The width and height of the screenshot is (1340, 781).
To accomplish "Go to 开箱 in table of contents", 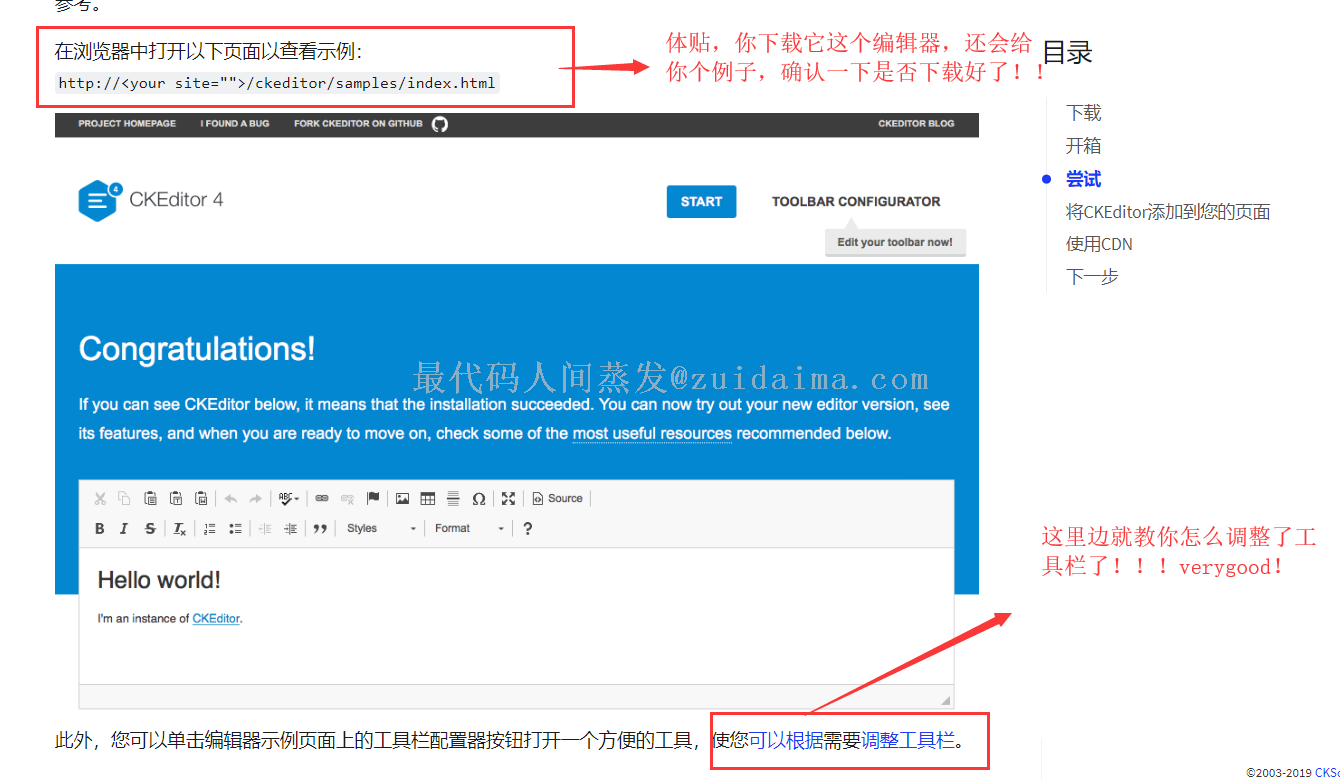I will (x=1083, y=146).
